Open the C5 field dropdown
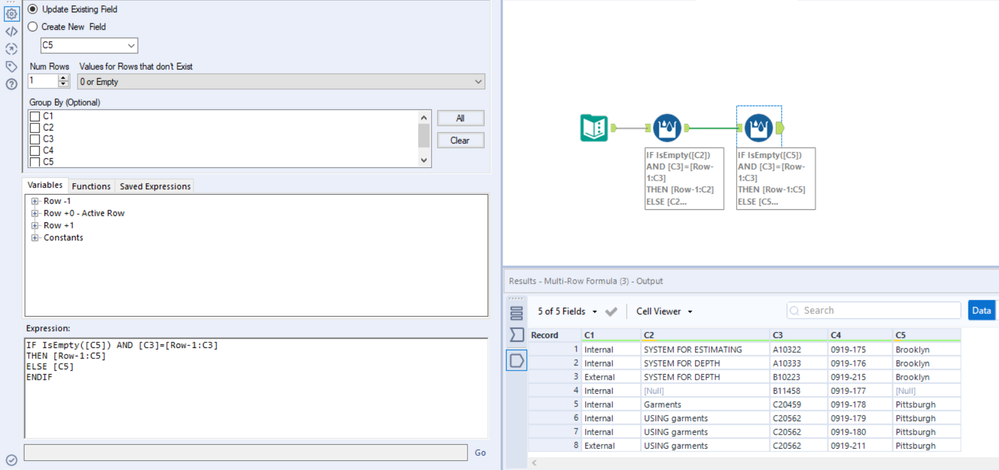Viewport: 999px width, 470px height. (89, 45)
